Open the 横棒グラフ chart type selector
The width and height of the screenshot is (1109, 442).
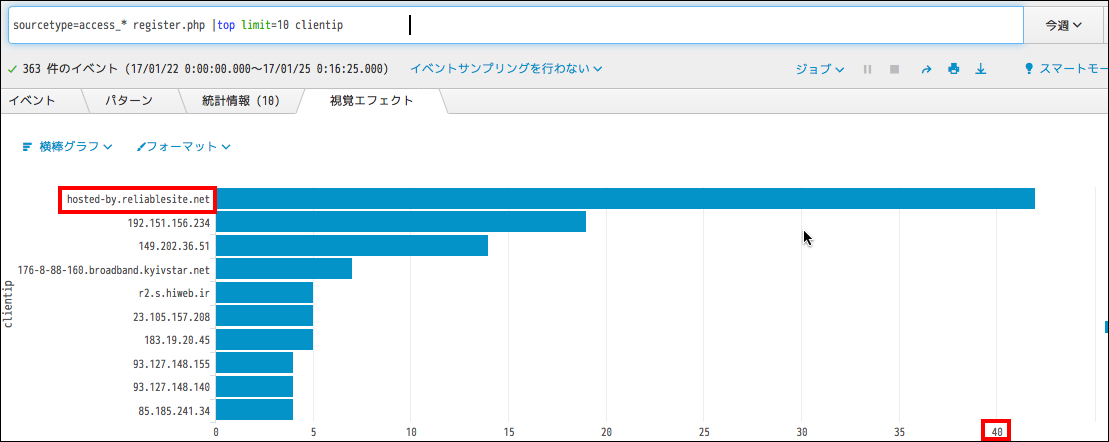click(67, 146)
